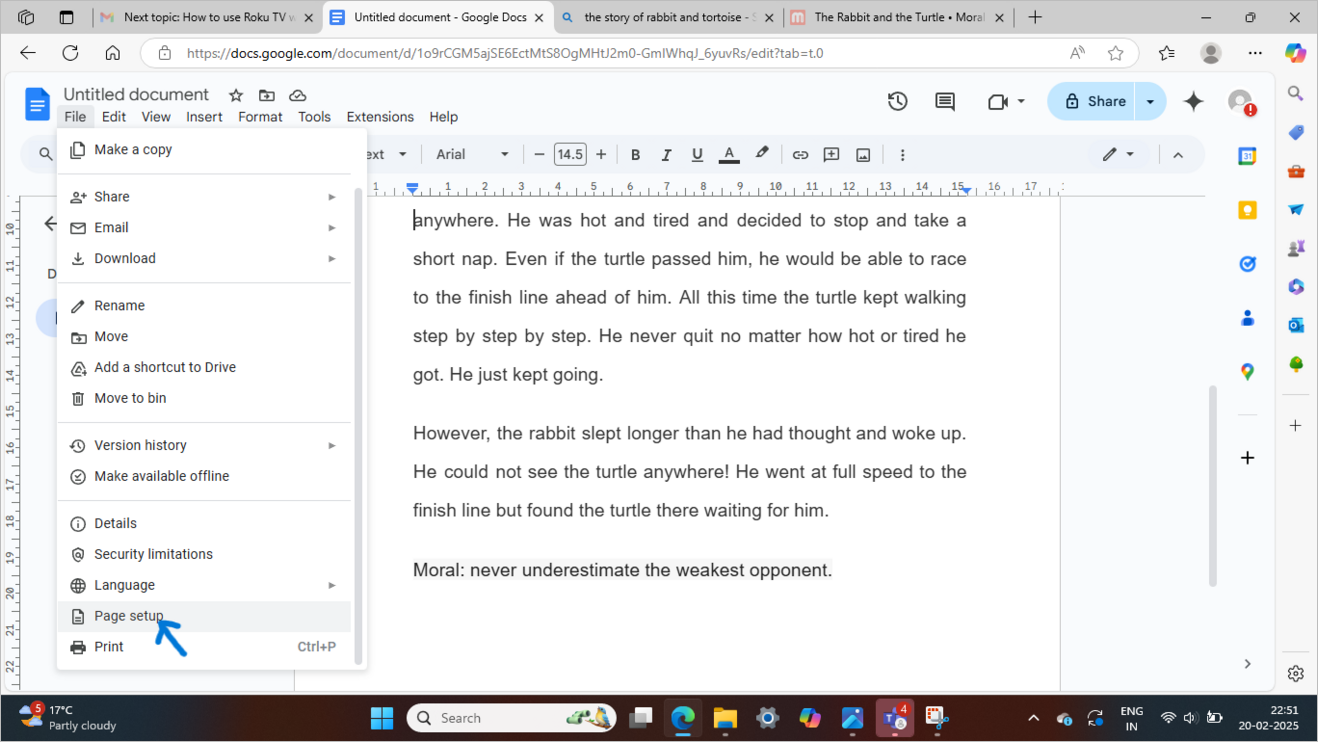Click the insert link icon
The image size is (1318, 742).
[800, 155]
